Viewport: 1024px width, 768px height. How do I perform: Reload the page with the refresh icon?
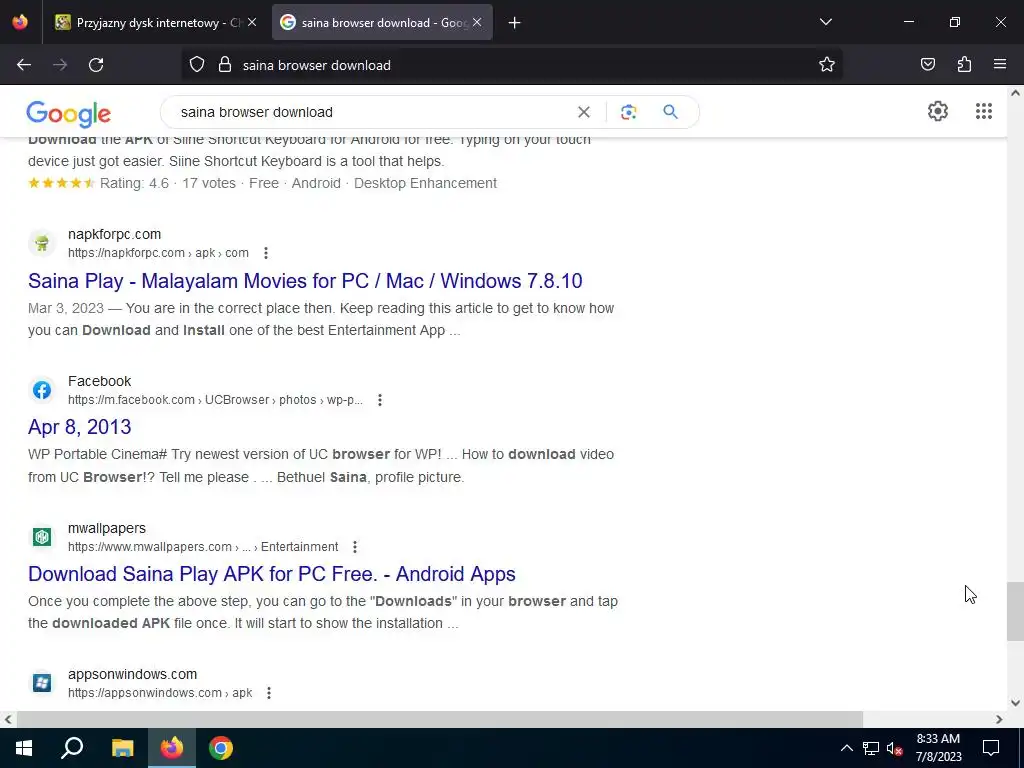pyautogui.click(x=96, y=65)
